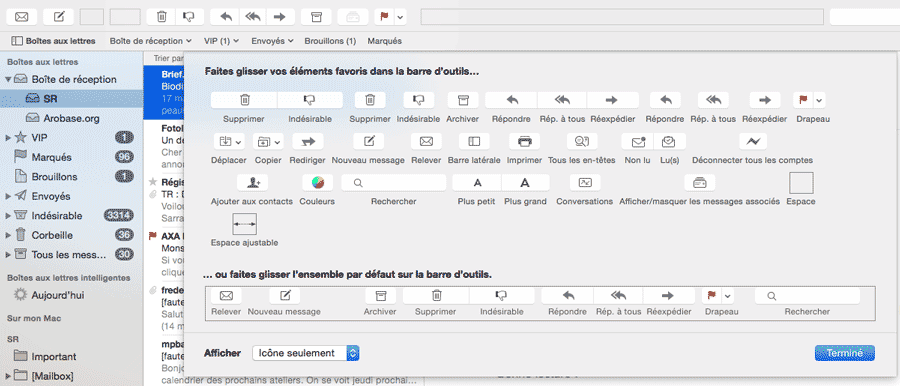Click the red flag button in main toolbar

pos(385,17)
